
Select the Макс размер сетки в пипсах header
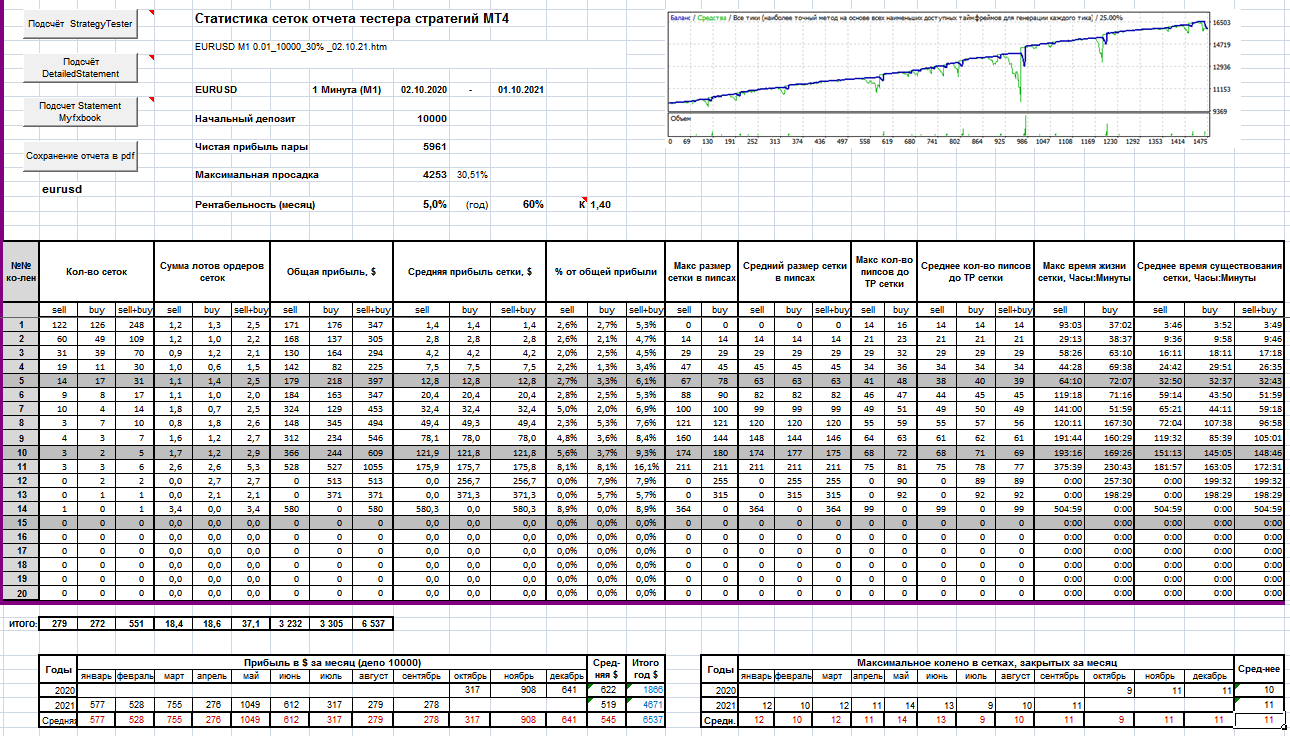(702, 271)
